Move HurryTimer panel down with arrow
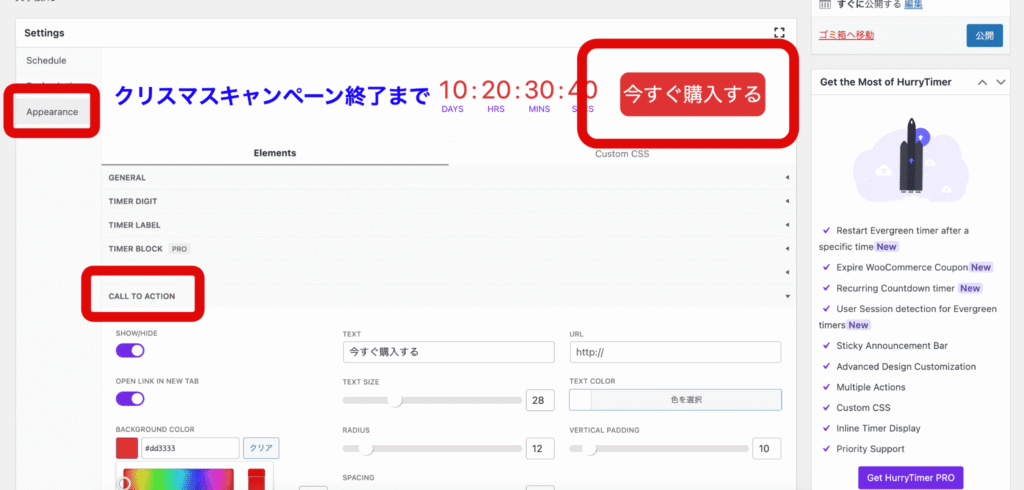 1001,82
